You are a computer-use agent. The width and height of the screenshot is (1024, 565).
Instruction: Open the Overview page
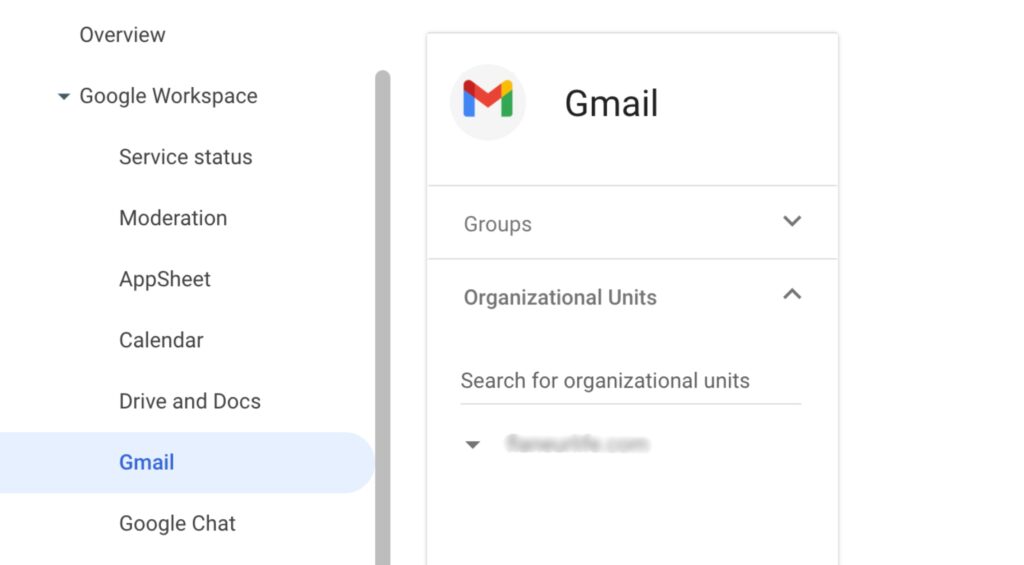[x=122, y=35]
